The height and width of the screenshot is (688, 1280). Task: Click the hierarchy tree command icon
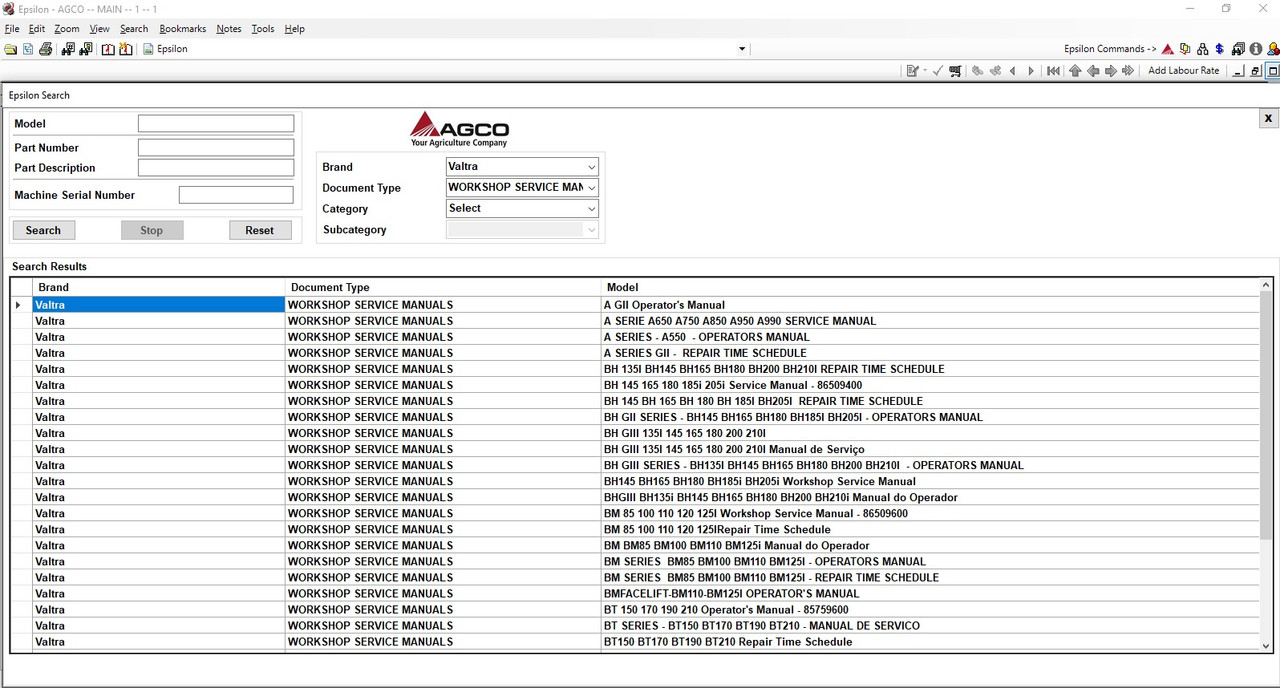tap(1203, 49)
